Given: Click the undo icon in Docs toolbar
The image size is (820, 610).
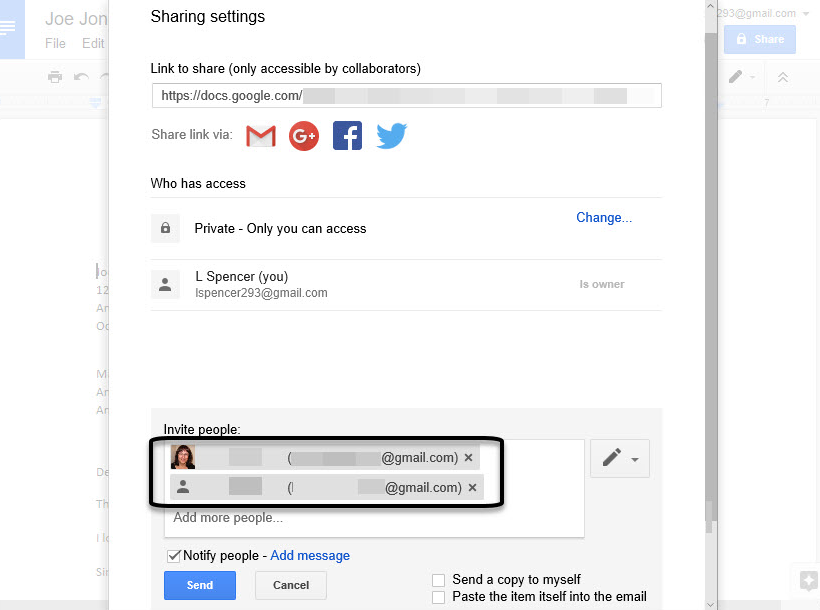Looking at the screenshot, I should (x=81, y=77).
